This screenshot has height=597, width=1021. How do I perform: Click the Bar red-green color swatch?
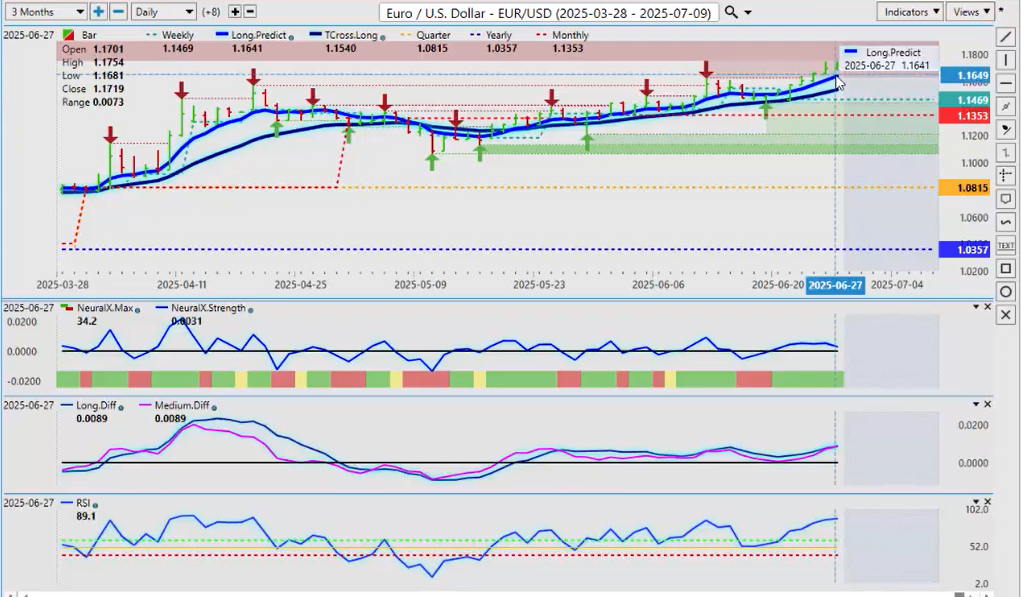click(67, 36)
